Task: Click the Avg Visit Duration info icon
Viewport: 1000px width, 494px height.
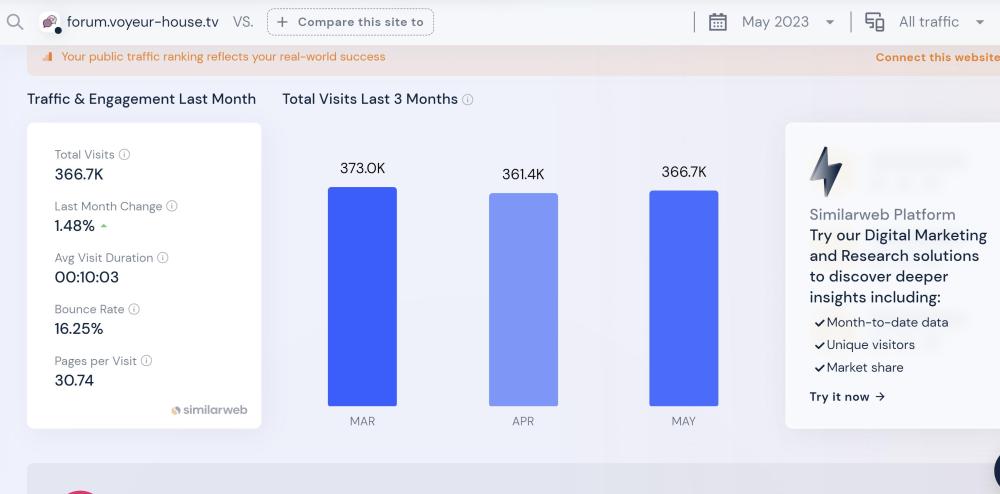Action: coord(163,258)
